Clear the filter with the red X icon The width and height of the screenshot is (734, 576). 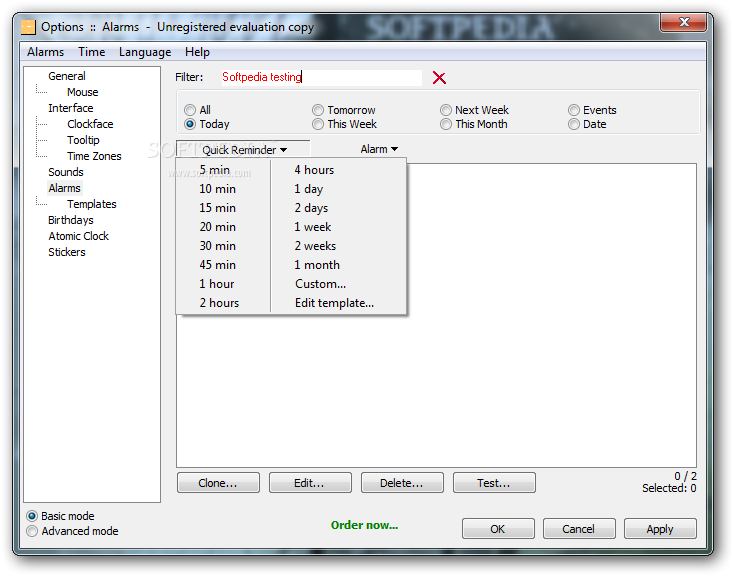[x=439, y=78]
